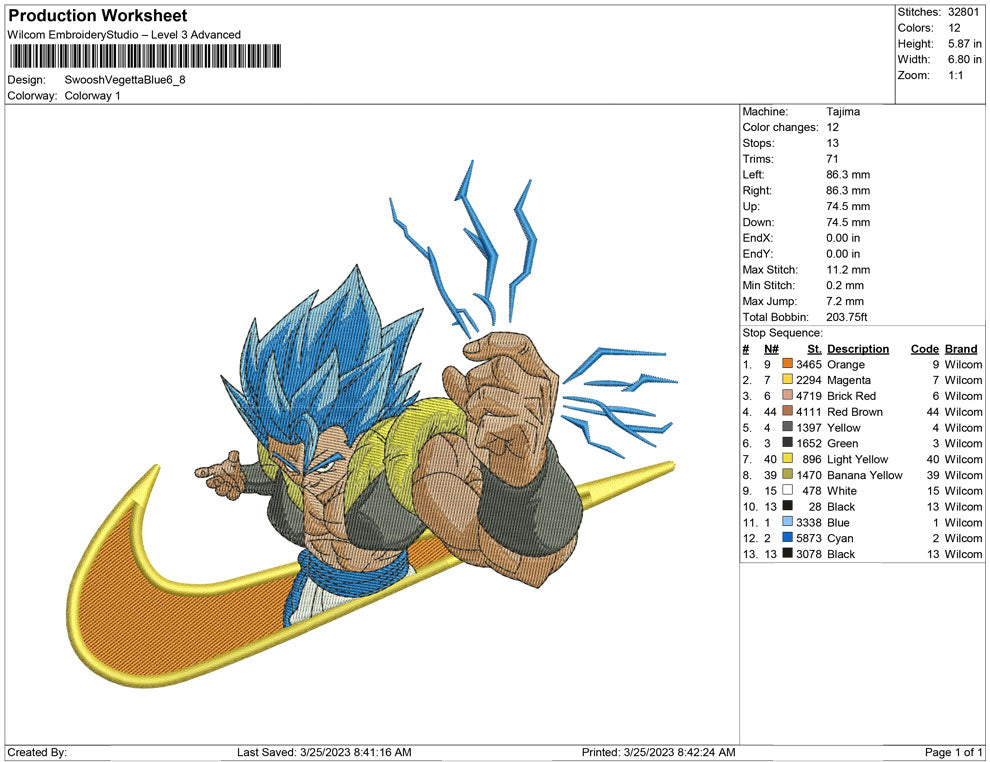Click the Stitches count value 32801
This screenshot has width=990, height=762.
[964, 12]
